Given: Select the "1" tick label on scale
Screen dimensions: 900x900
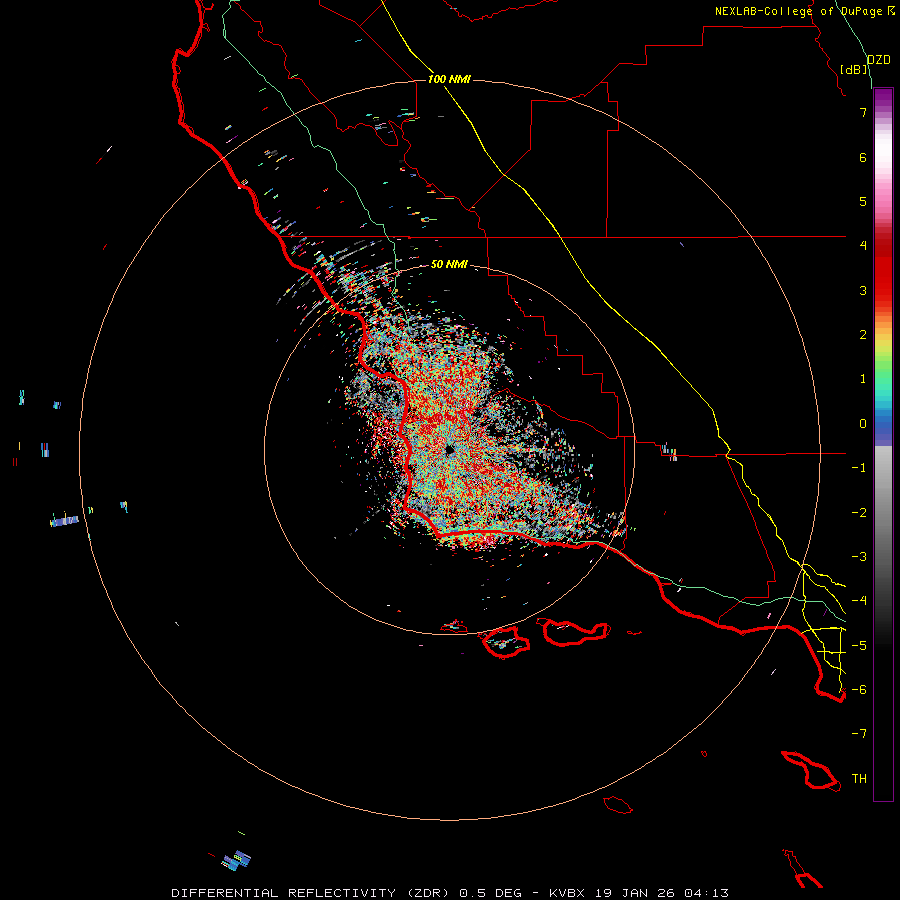Looking at the screenshot, I should pyautogui.click(x=863, y=379).
